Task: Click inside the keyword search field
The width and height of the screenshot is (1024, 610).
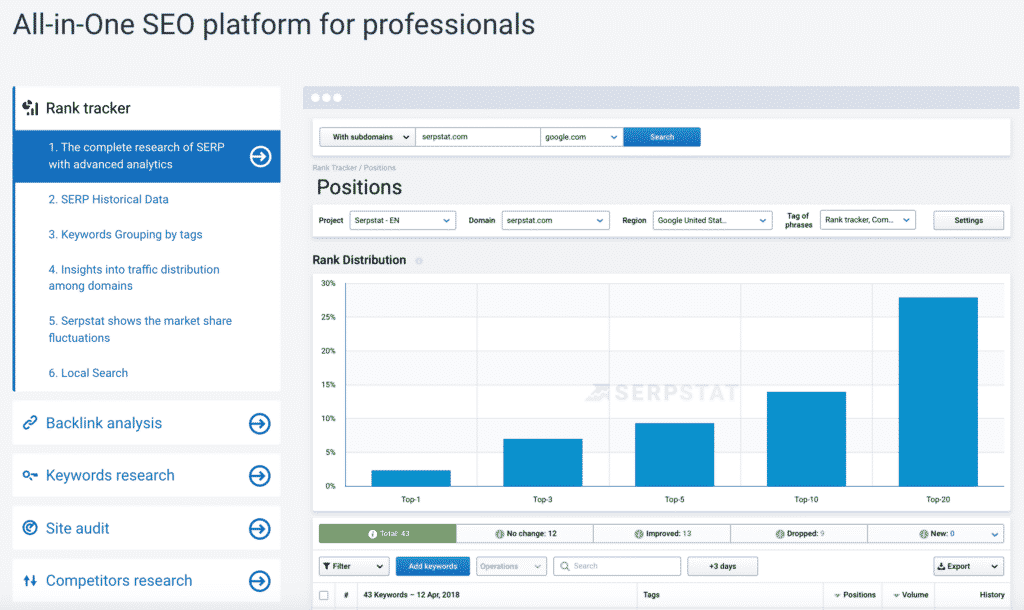Action: pyautogui.click(x=617, y=566)
